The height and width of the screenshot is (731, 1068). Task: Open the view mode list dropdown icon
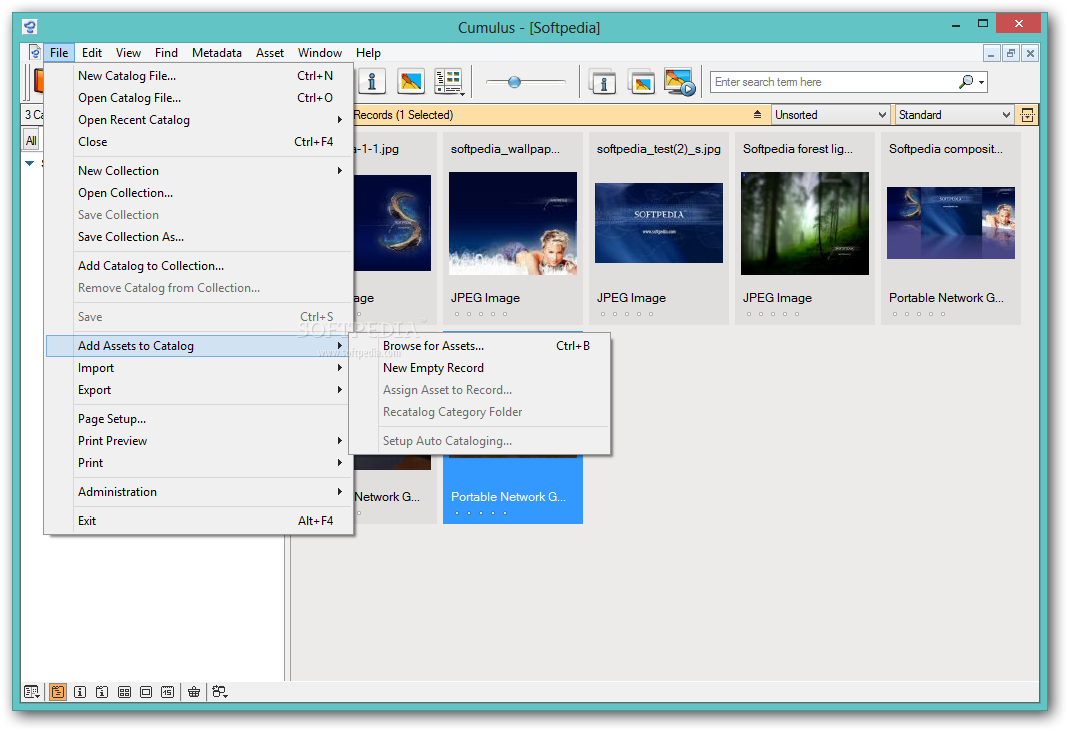450,82
